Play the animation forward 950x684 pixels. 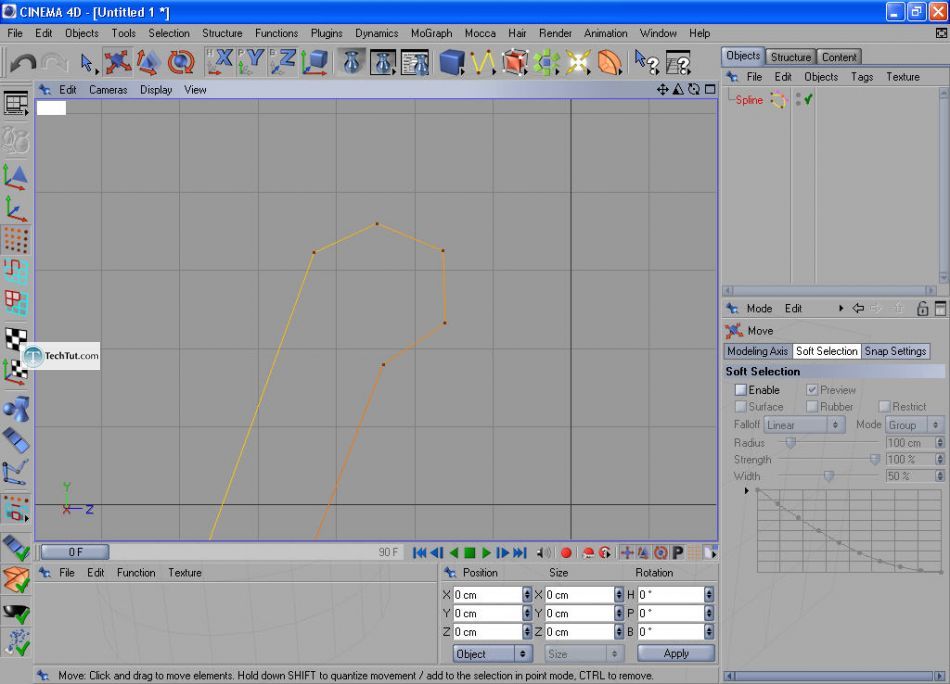(x=486, y=553)
